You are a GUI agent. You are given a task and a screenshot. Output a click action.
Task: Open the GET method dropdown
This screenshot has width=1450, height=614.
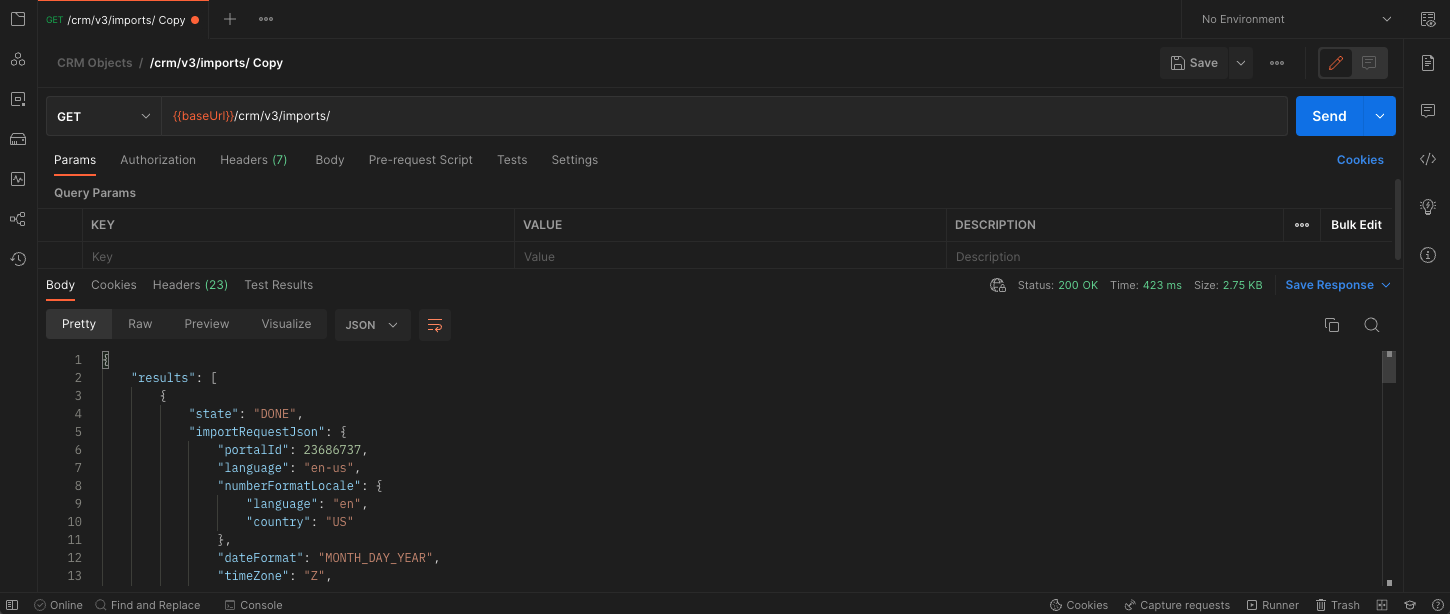pos(103,115)
